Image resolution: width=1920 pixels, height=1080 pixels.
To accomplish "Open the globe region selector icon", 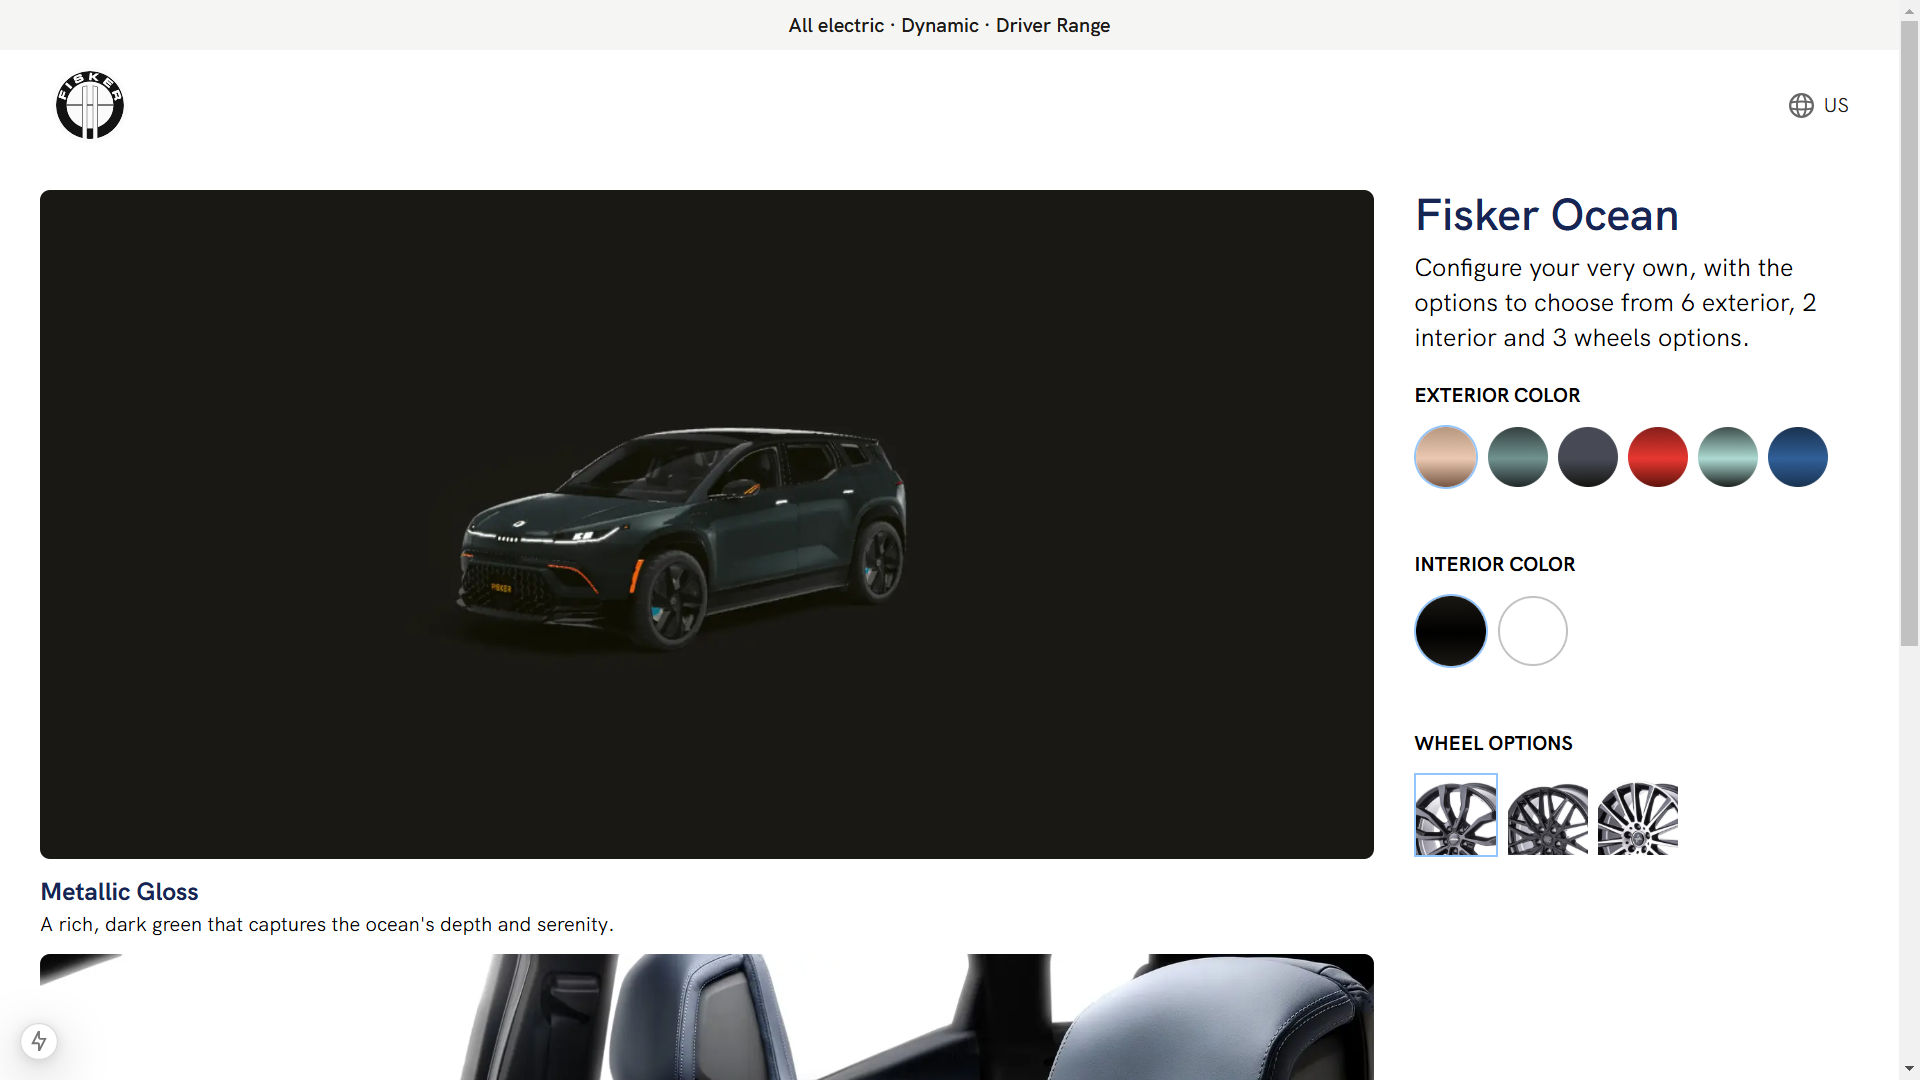I will [x=1801, y=106].
